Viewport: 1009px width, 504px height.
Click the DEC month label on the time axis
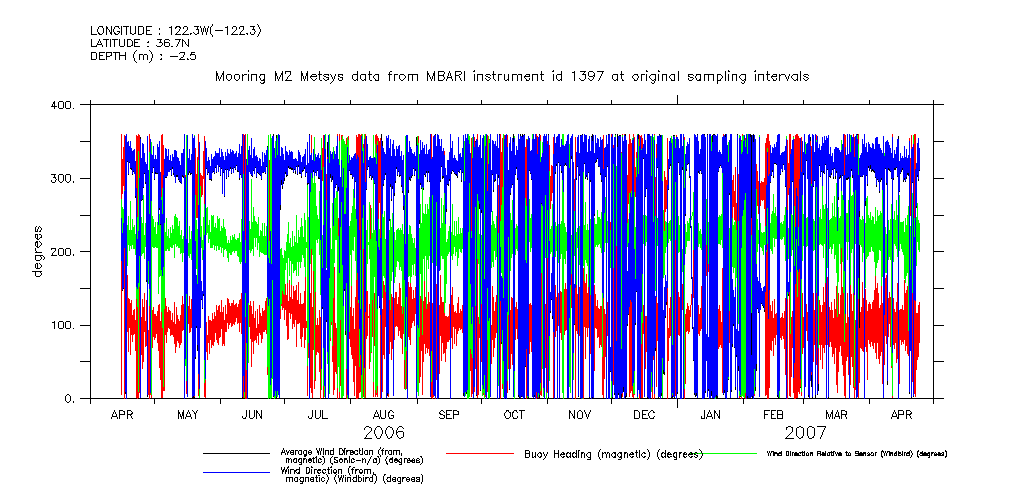click(644, 414)
